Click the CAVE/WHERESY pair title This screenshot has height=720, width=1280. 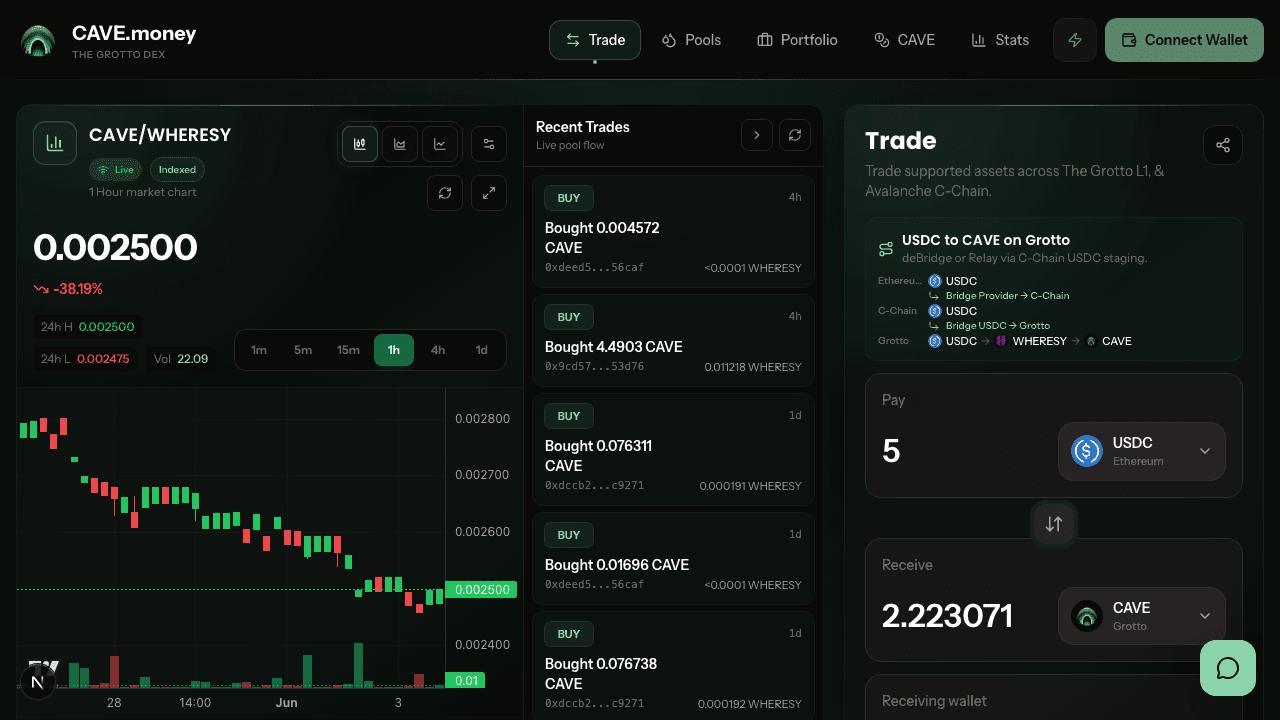pos(160,135)
